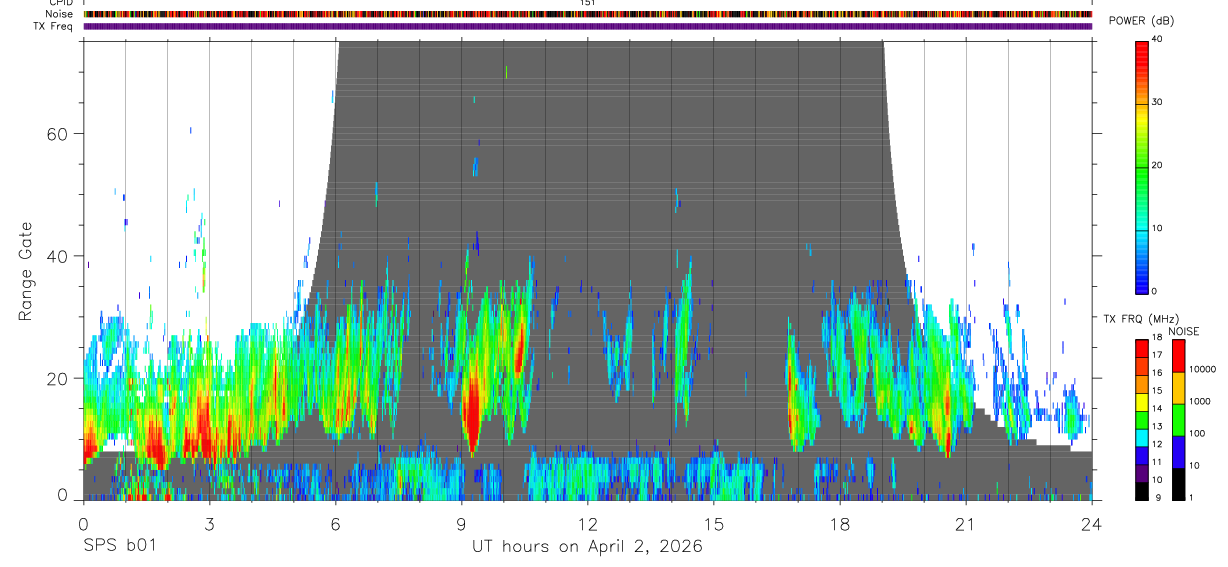Image resolution: width=1228 pixels, height=567 pixels.
Task: Click the multicolored Noise strip above the plot
Action: tap(588, 14)
